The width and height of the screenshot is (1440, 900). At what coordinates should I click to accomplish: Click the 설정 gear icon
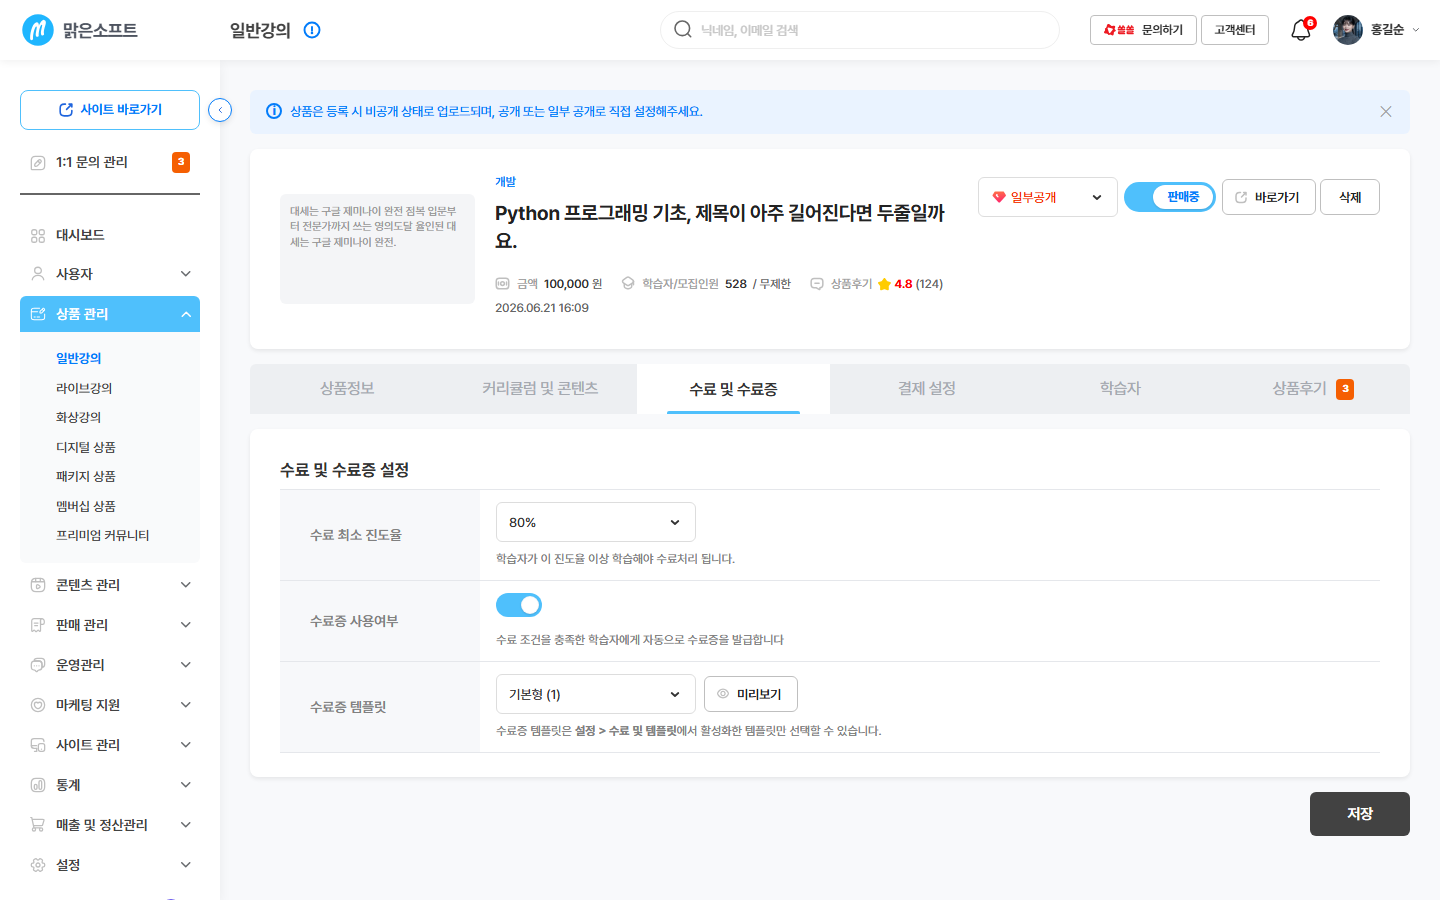38,865
